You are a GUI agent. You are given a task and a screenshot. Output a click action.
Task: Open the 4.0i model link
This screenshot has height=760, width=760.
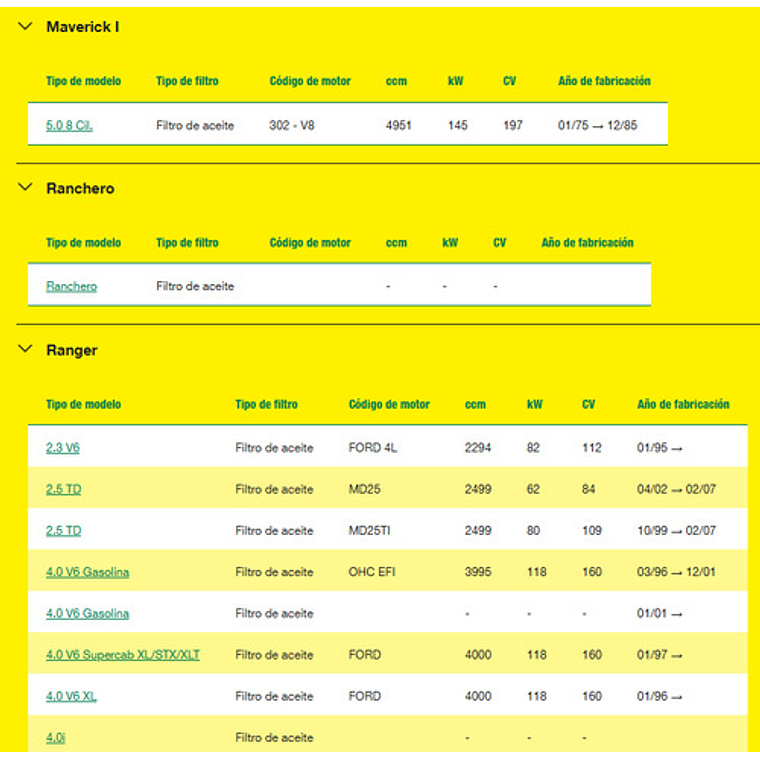(54, 738)
